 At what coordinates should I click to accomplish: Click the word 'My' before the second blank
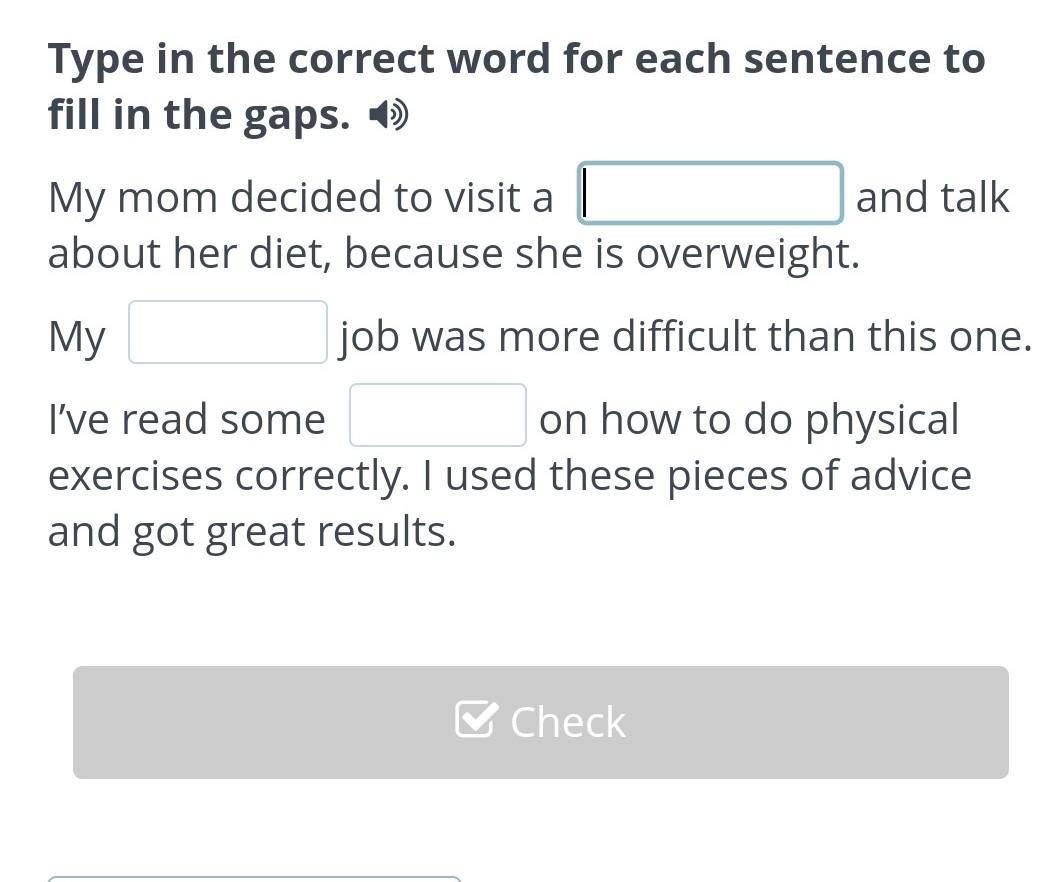(x=77, y=337)
